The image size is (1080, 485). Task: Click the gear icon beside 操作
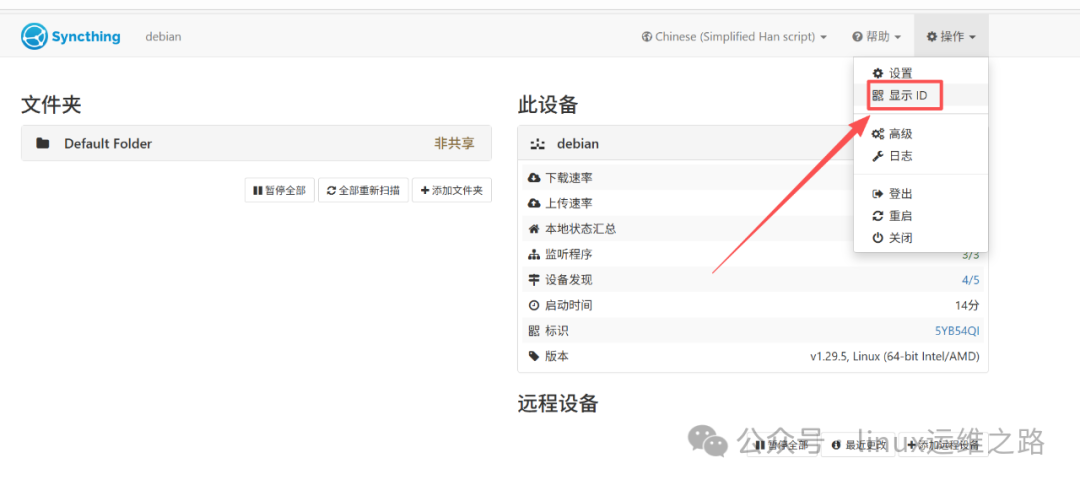(932, 37)
